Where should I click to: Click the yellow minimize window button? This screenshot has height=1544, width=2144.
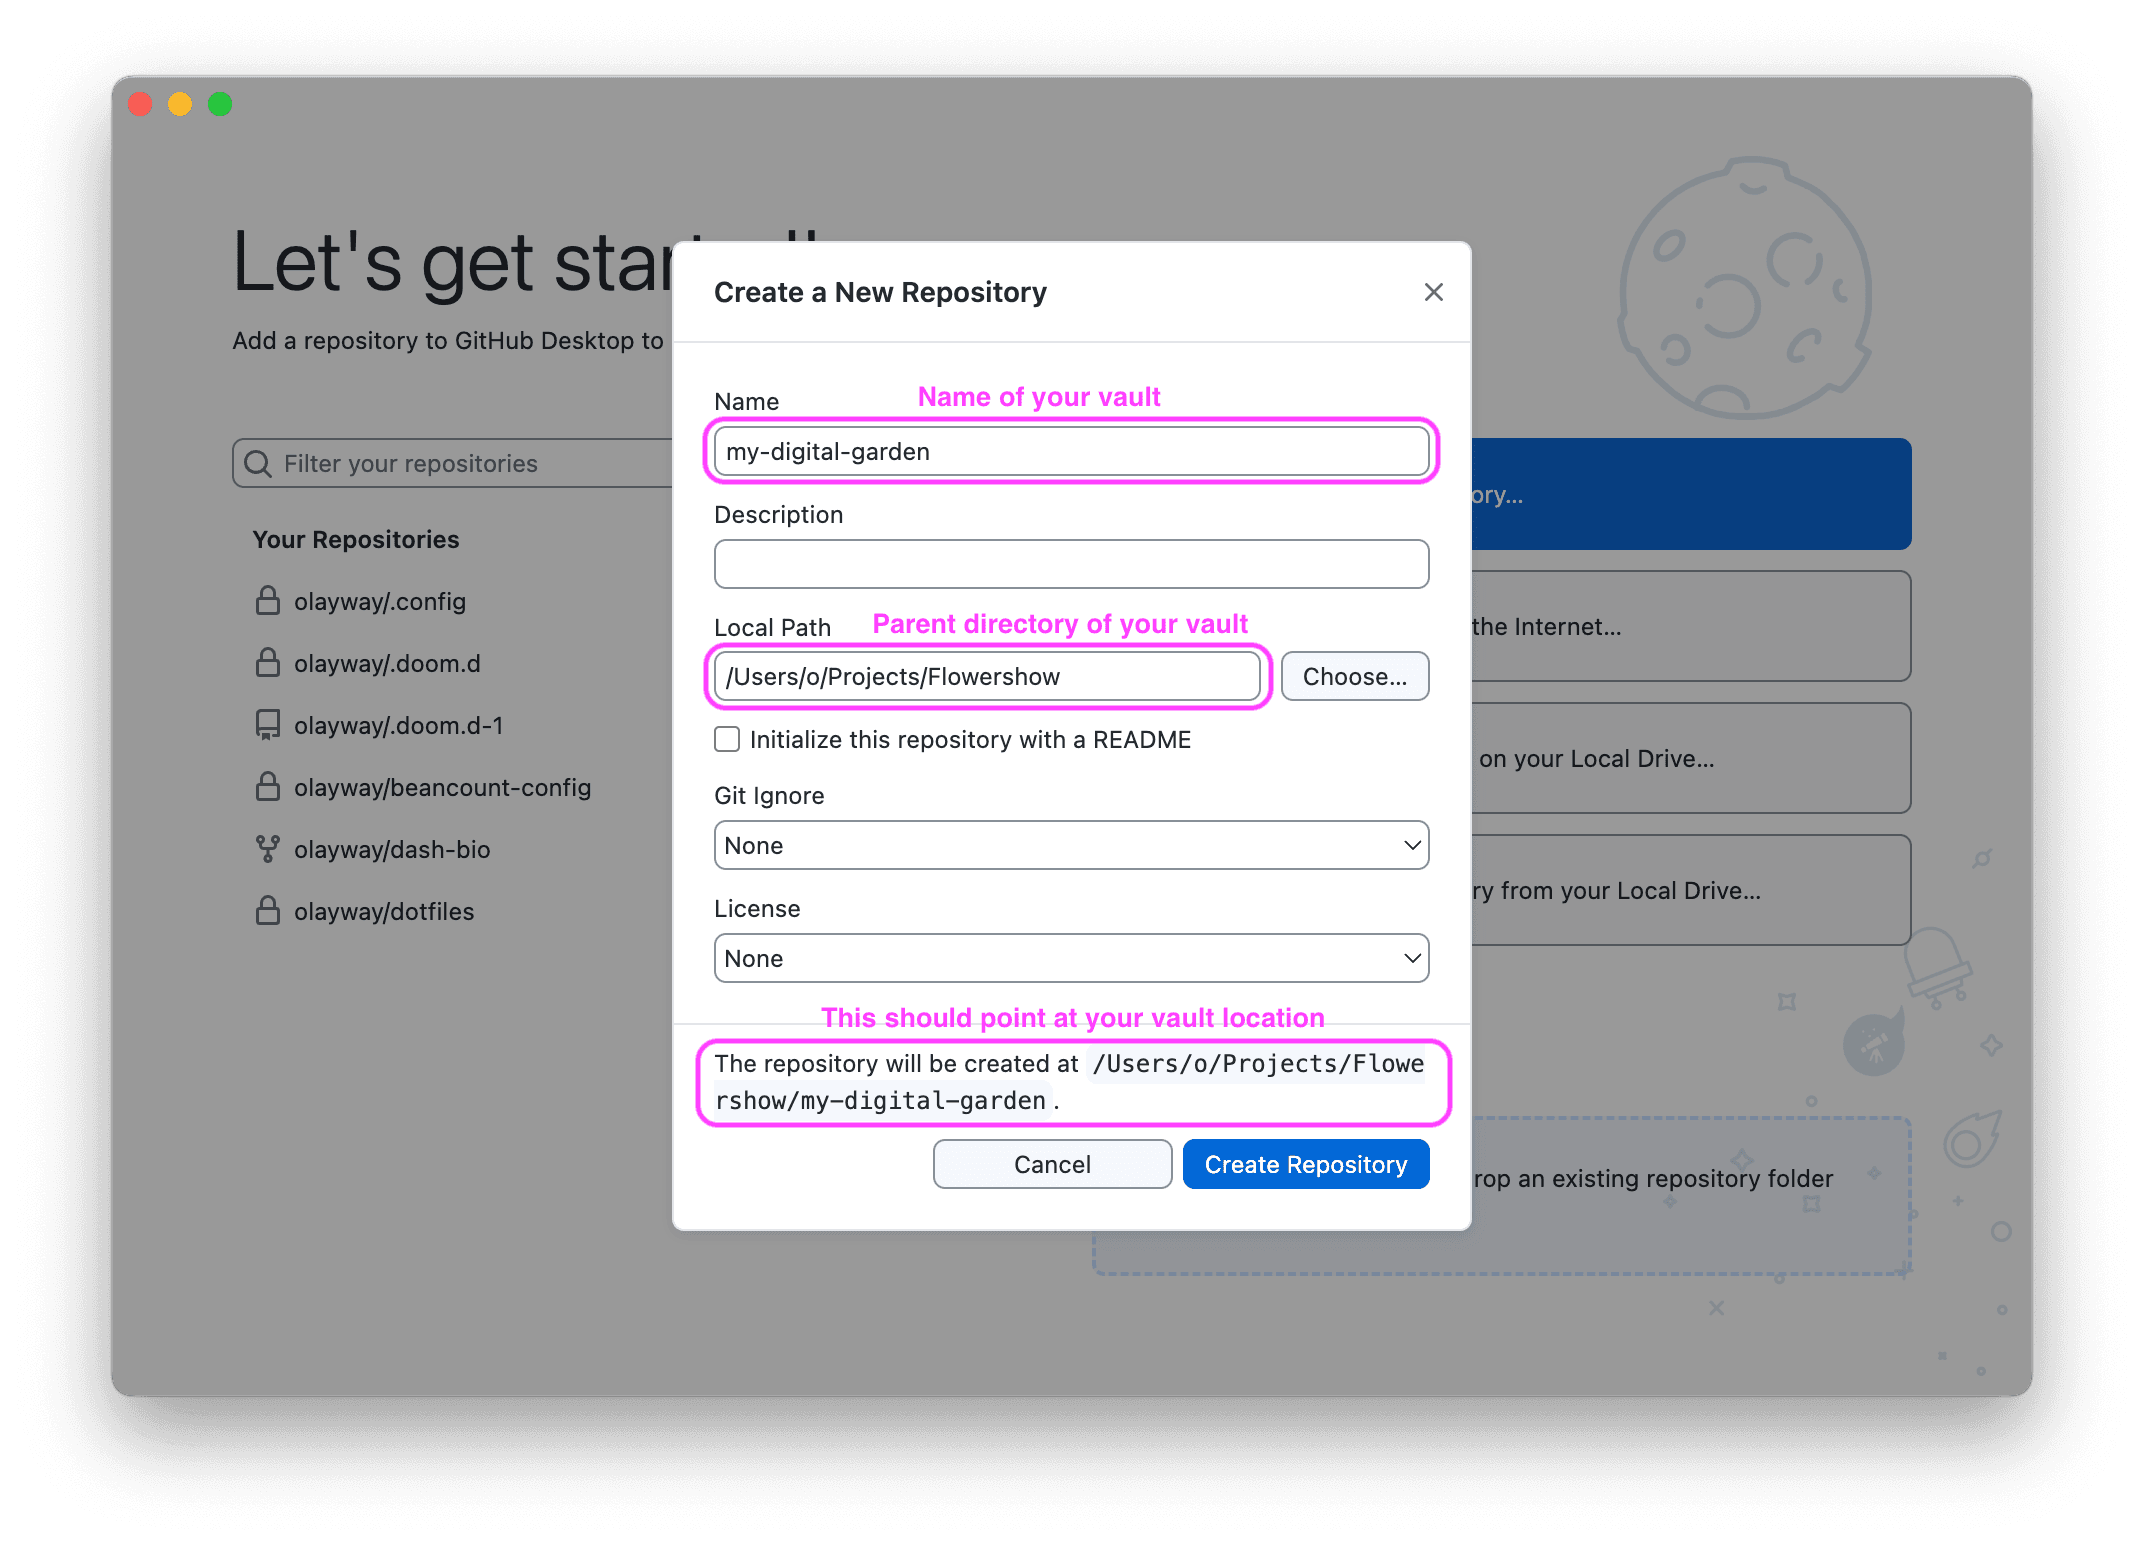pos(180,104)
